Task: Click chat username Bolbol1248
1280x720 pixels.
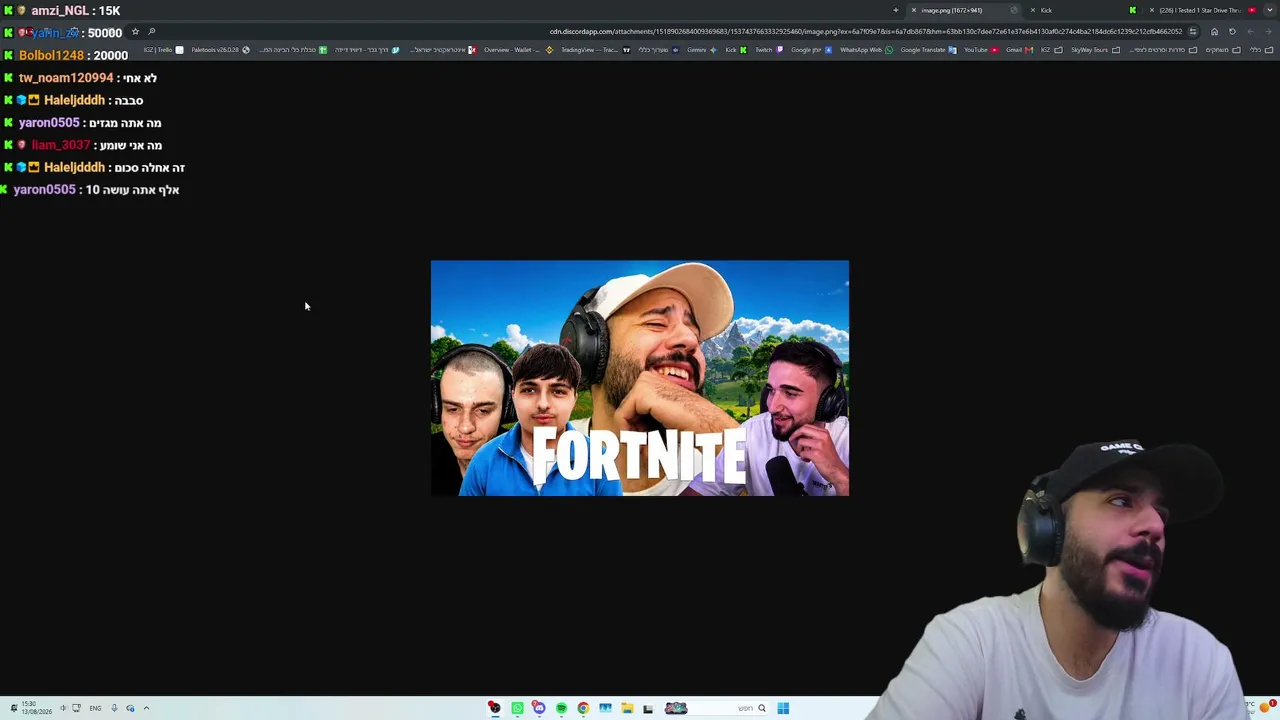Action: click(51, 55)
